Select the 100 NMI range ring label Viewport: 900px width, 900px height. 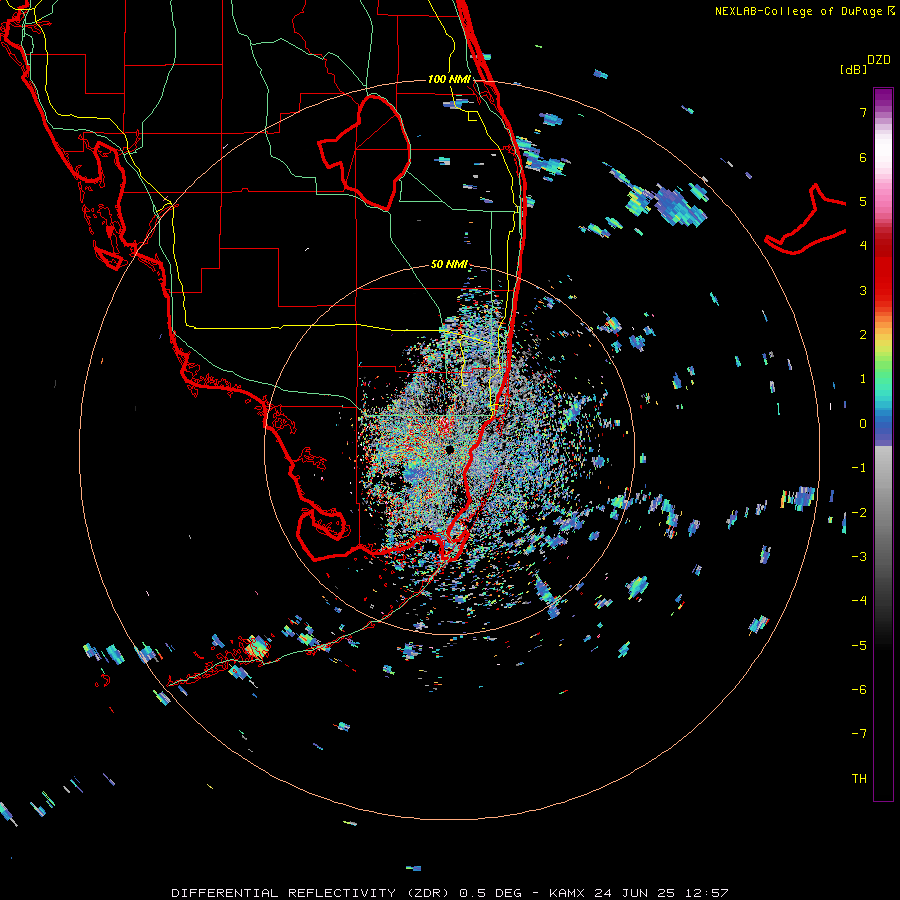tap(449, 79)
